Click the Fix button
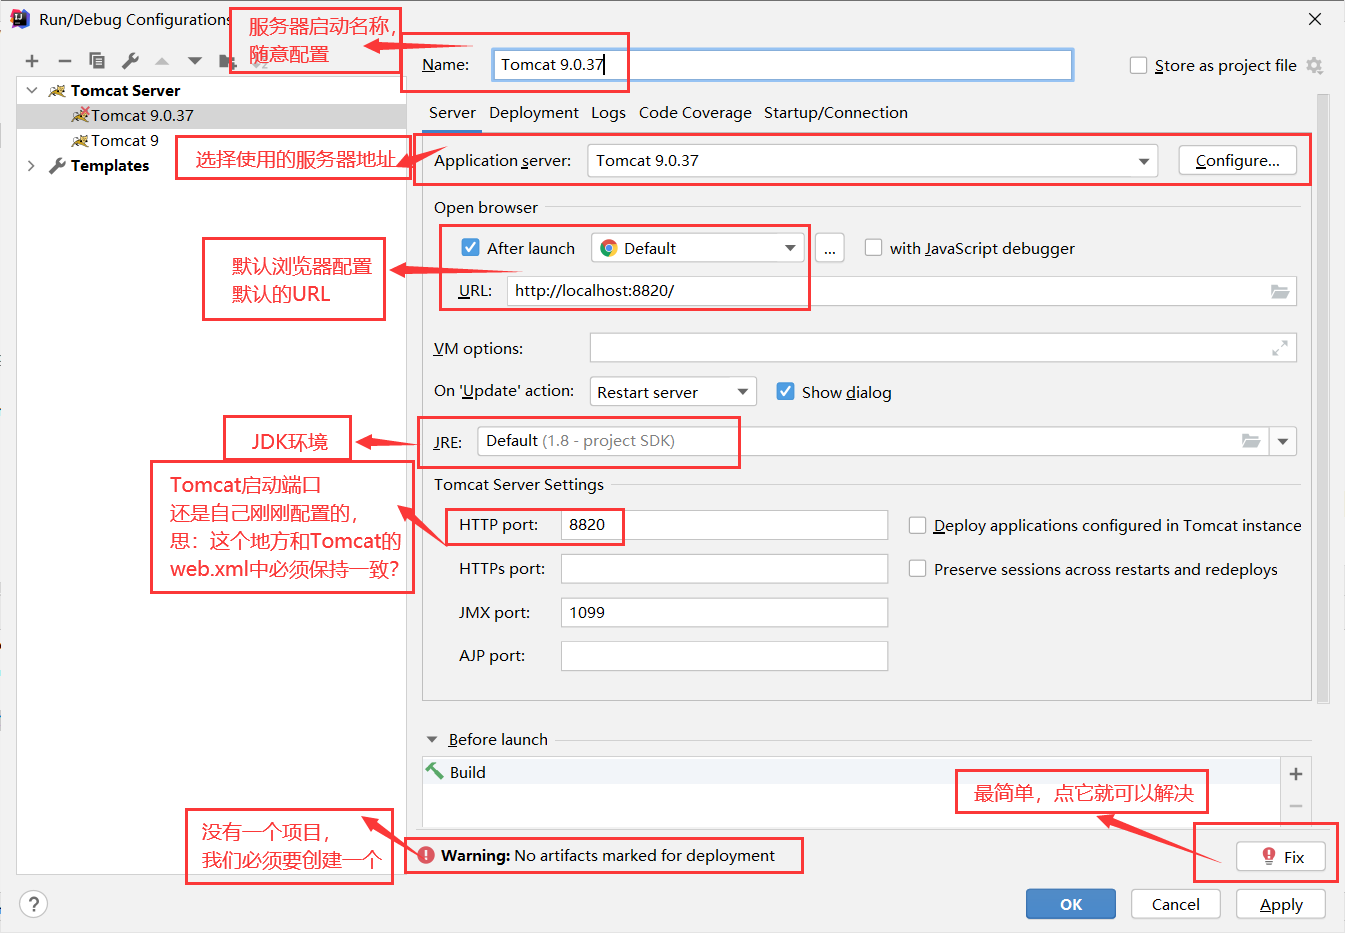 (x=1281, y=857)
